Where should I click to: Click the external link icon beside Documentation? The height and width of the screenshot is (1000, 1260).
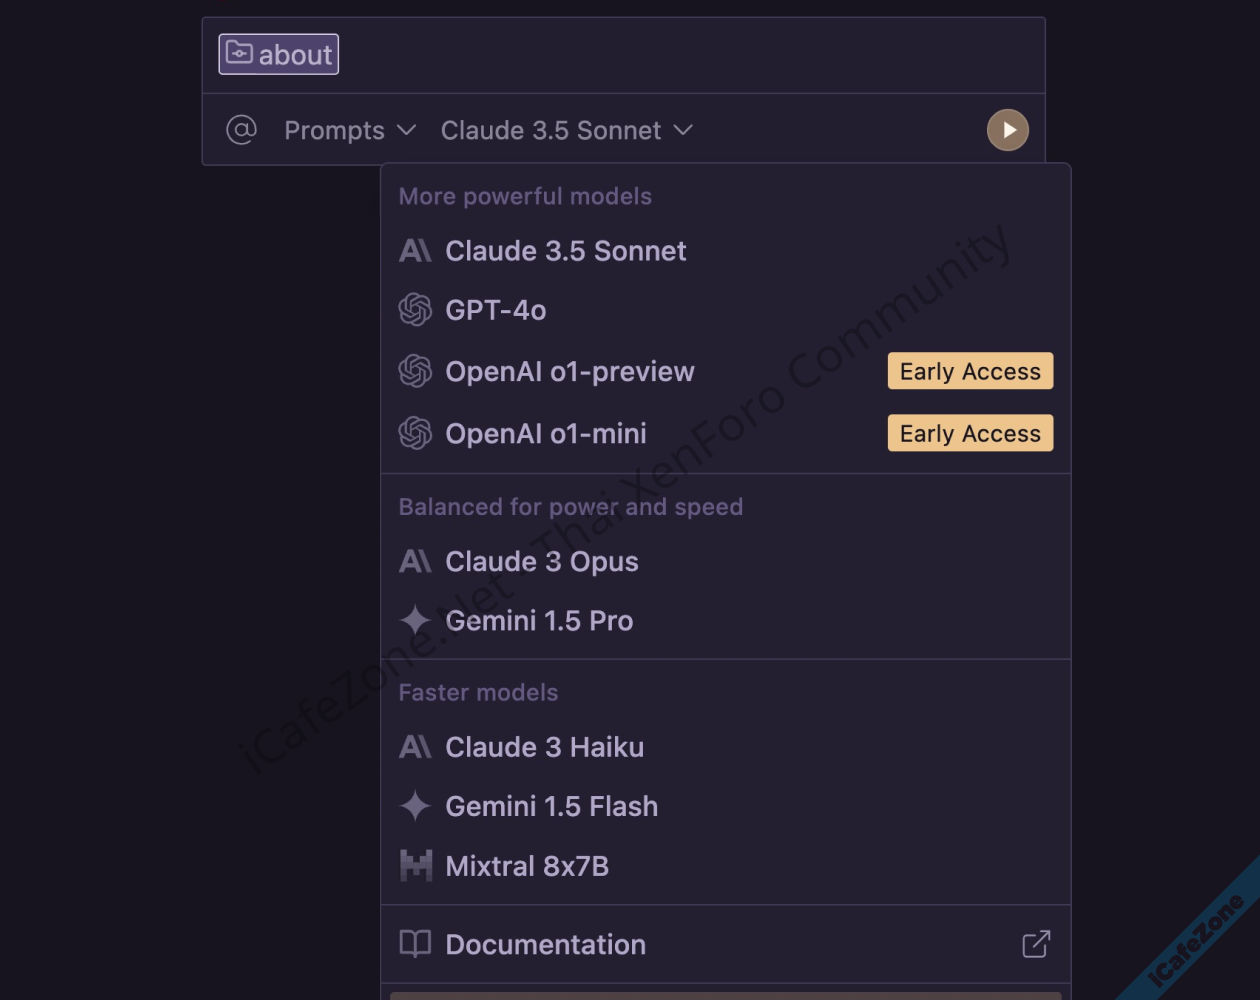pyautogui.click(x=1036, y=944)
